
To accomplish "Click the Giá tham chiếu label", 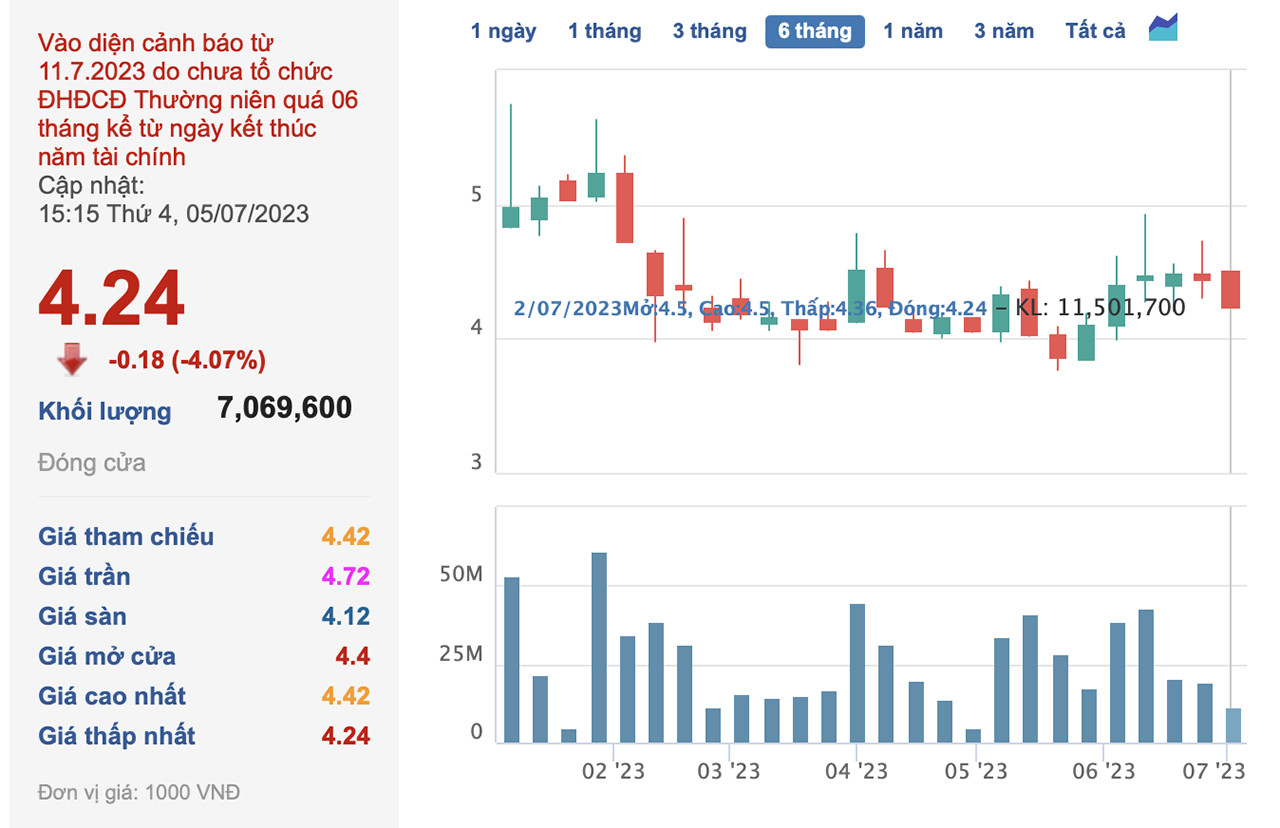I will 126,537.
